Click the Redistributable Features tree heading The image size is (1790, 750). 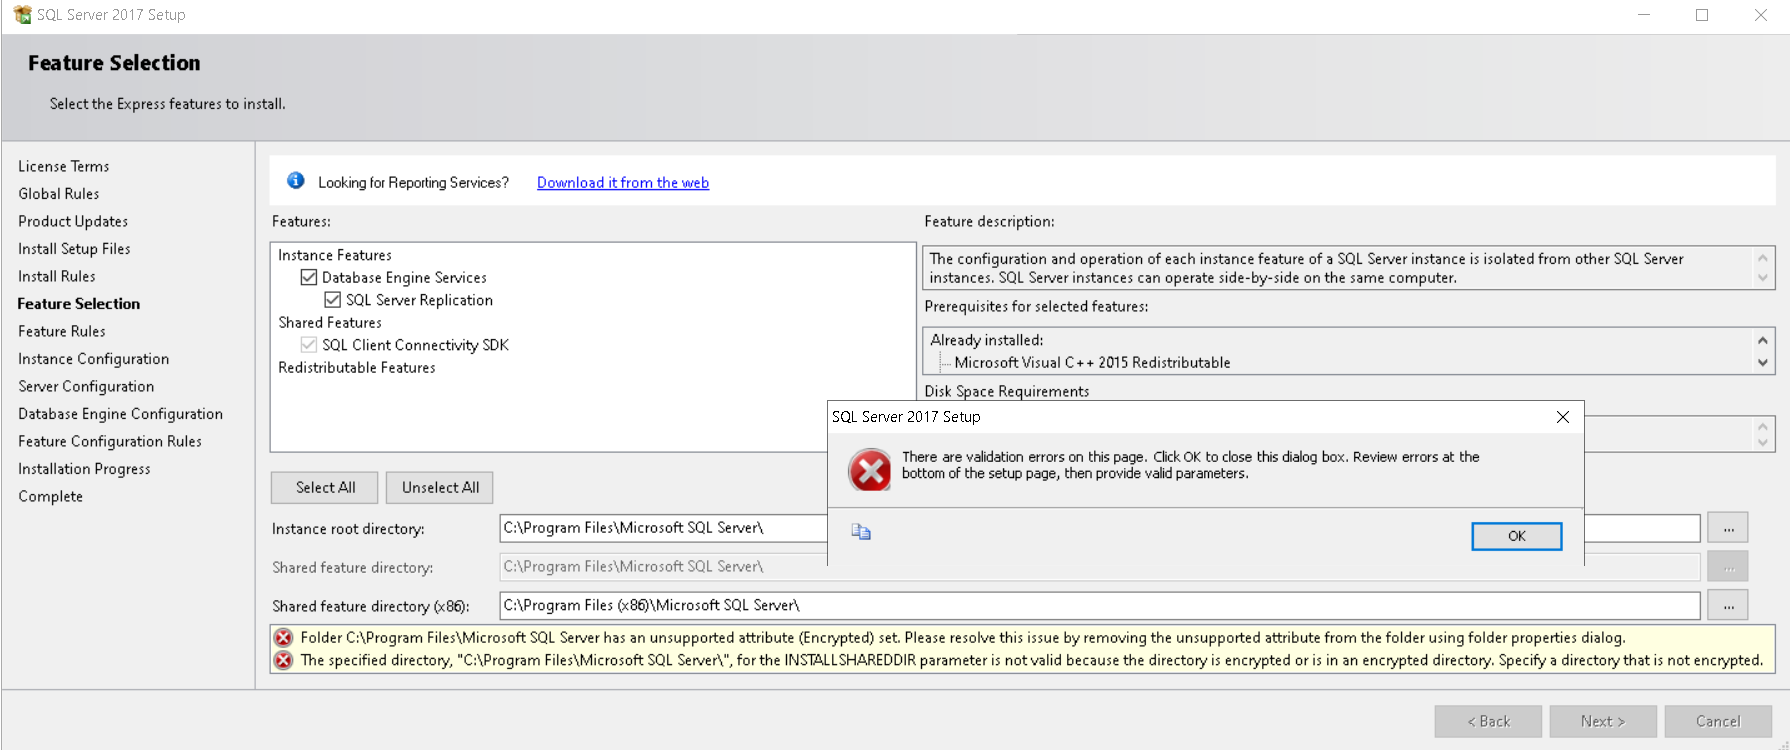(357, 368)
